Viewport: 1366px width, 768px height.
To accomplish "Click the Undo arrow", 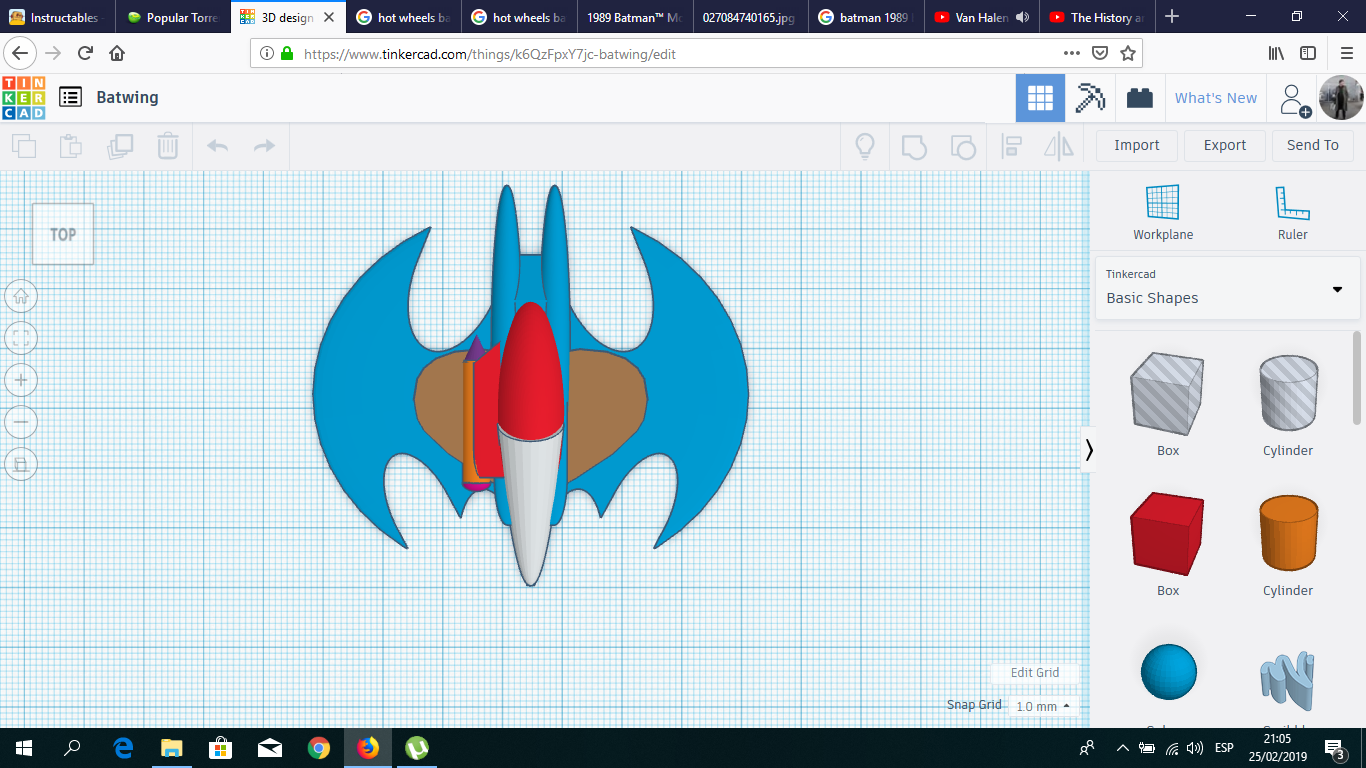I will [217, 146].
